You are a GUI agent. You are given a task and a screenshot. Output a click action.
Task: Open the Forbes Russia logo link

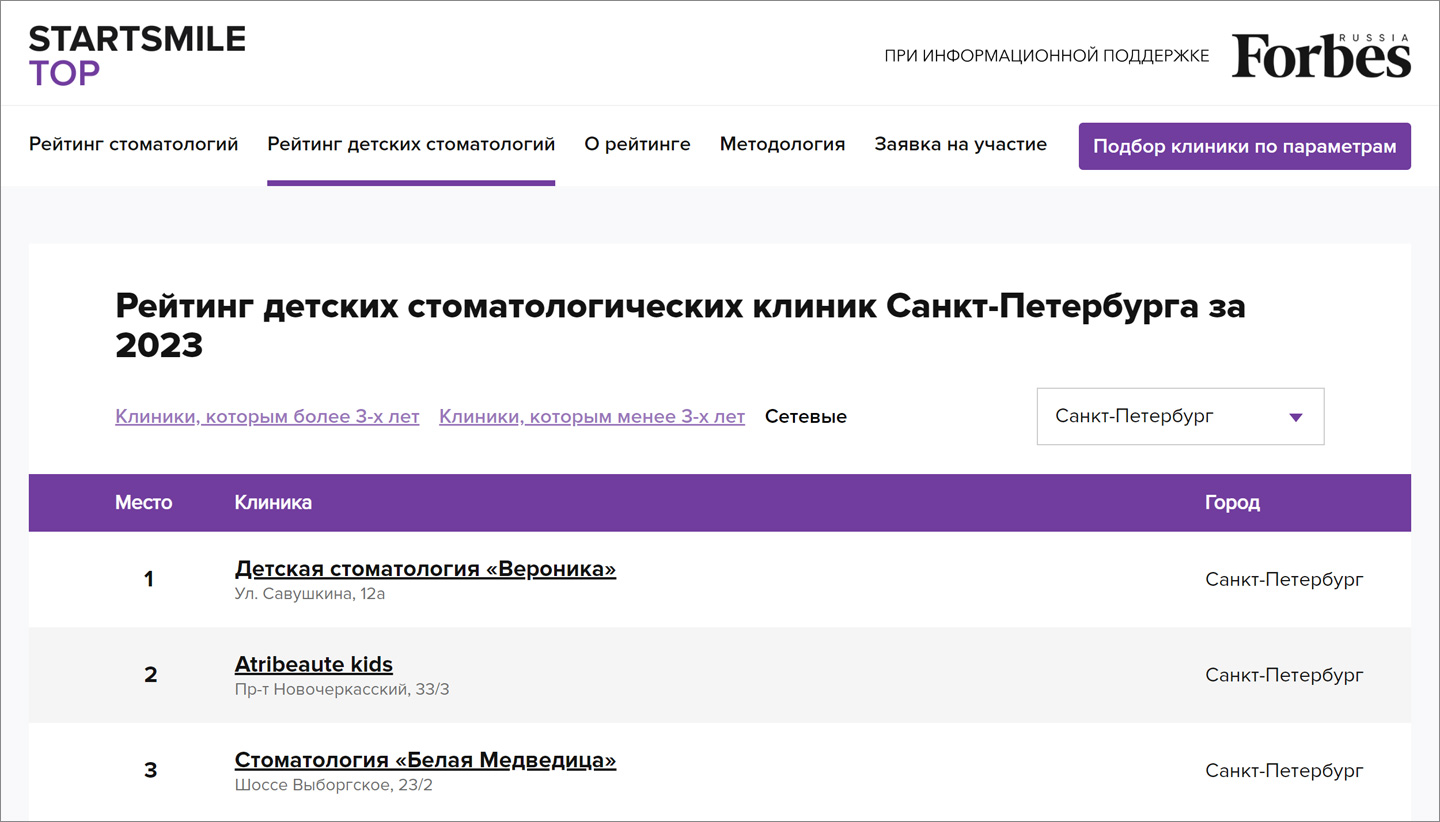coord(1321,55)
